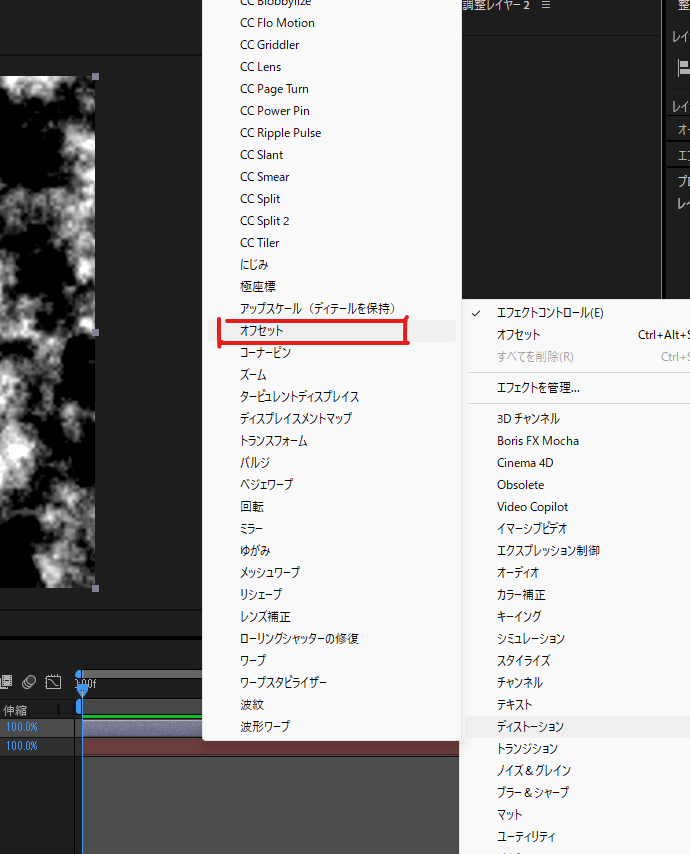Select the コーナーピン effect
This screenshot has width=690, height=854.
265,353
